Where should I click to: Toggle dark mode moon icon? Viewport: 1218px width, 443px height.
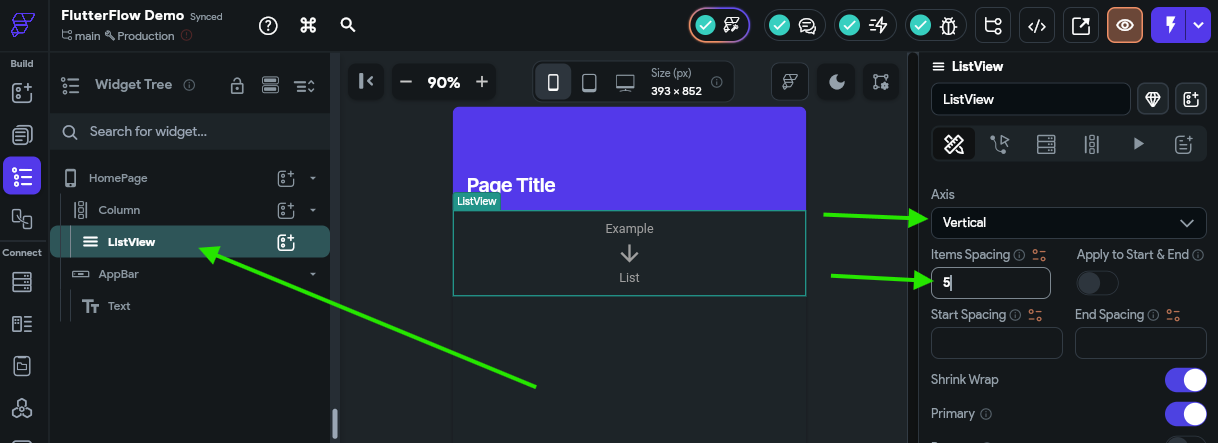tap(836, 82)
